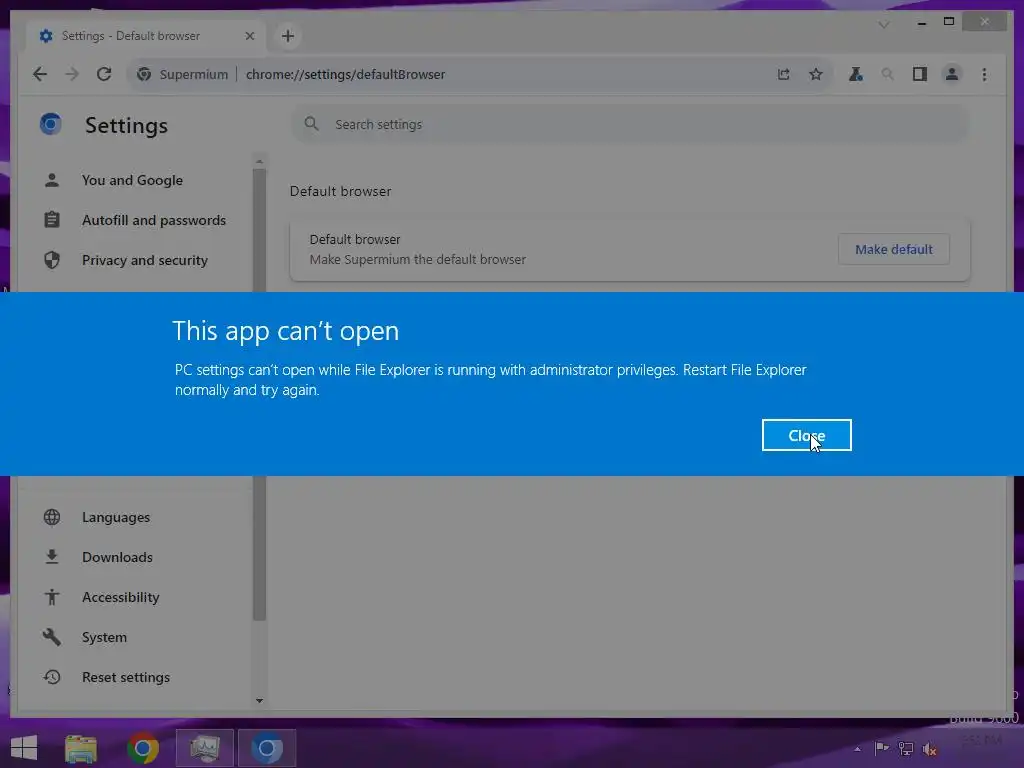Open the Windows Start button
The height and width of the screenshot is (768, 1024).
24,748
